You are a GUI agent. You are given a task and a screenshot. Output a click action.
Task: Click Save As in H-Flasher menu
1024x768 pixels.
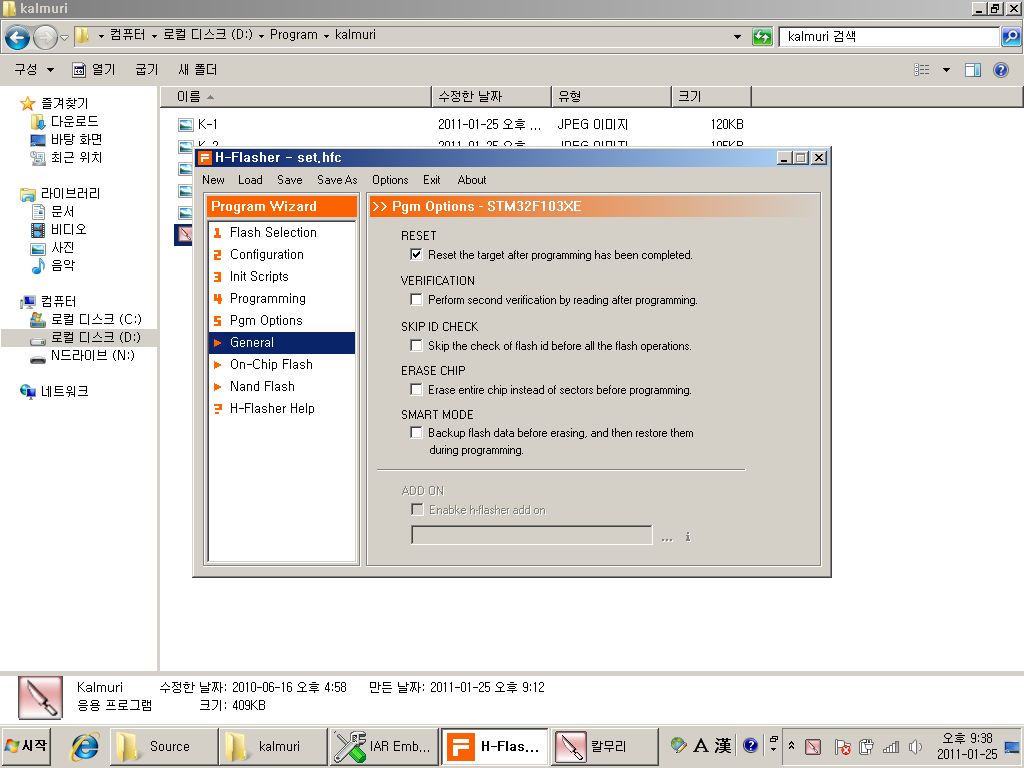(x=337, y=180)
